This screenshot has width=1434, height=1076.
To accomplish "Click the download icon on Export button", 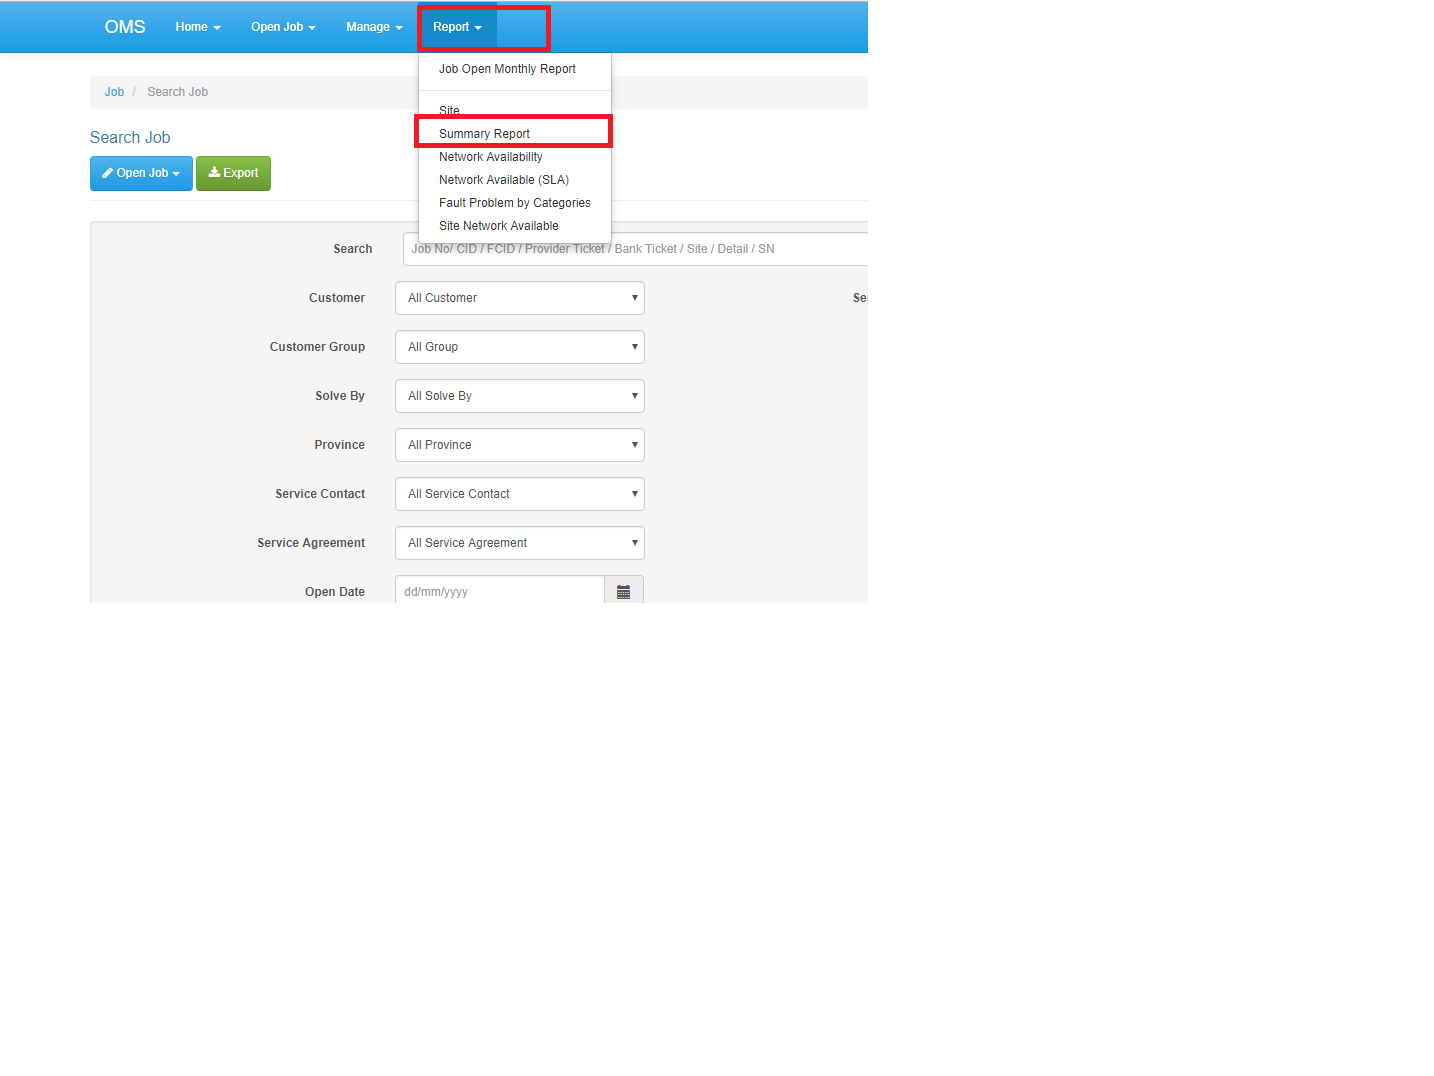I will point(214,172).
